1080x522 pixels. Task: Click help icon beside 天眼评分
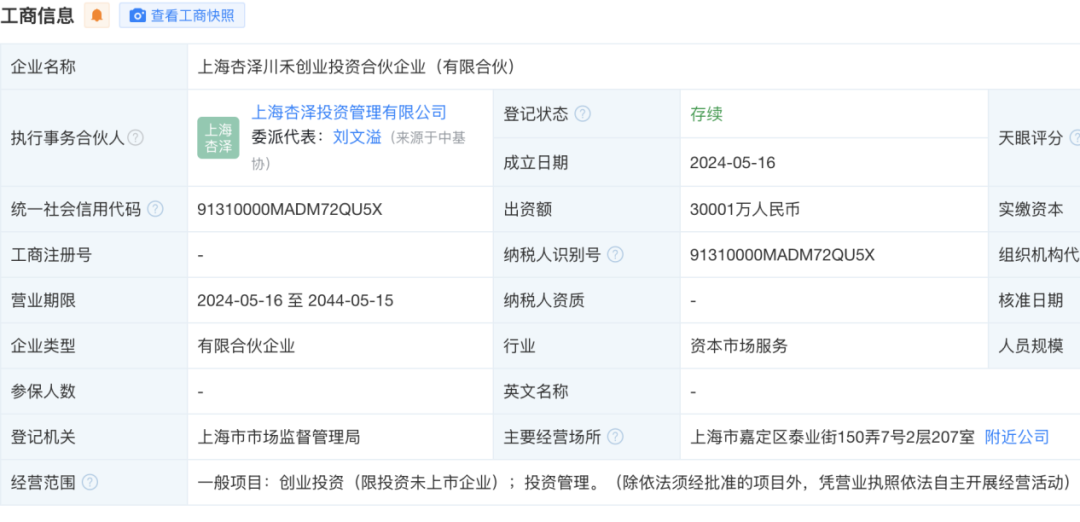click(1074, 138)
